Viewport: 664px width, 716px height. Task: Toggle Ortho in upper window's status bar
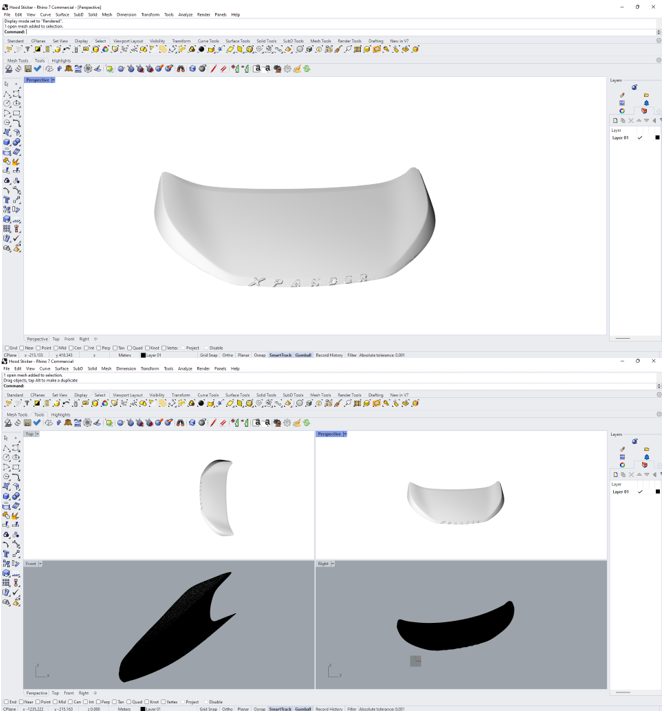[x=228, y=355]
